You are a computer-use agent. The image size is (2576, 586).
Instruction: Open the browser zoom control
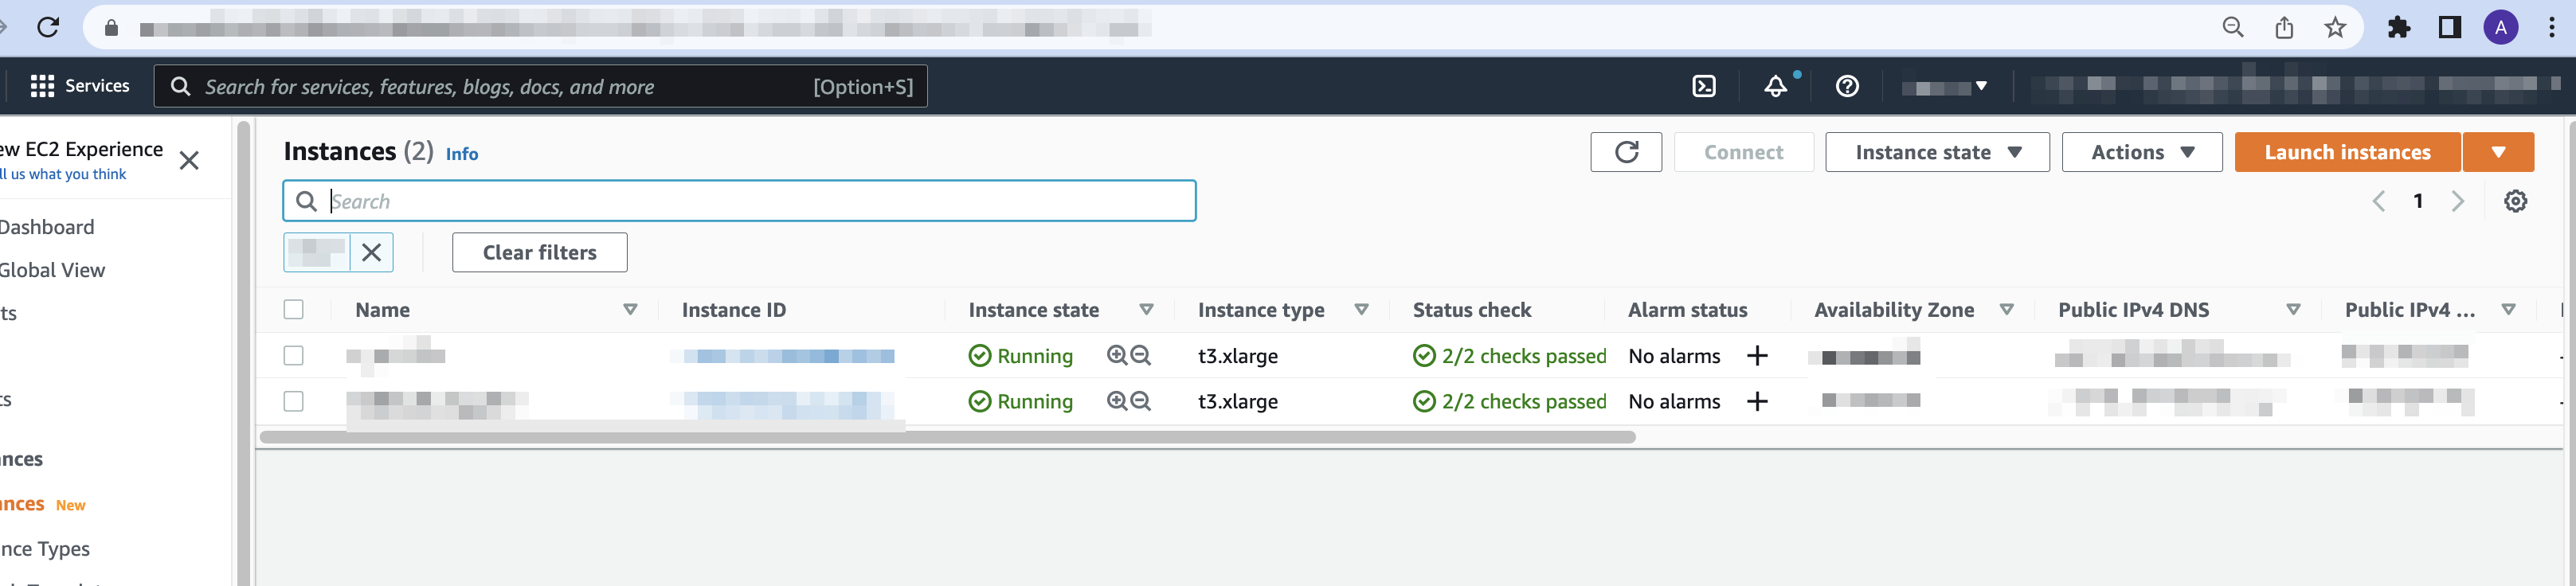point(2232,27)
